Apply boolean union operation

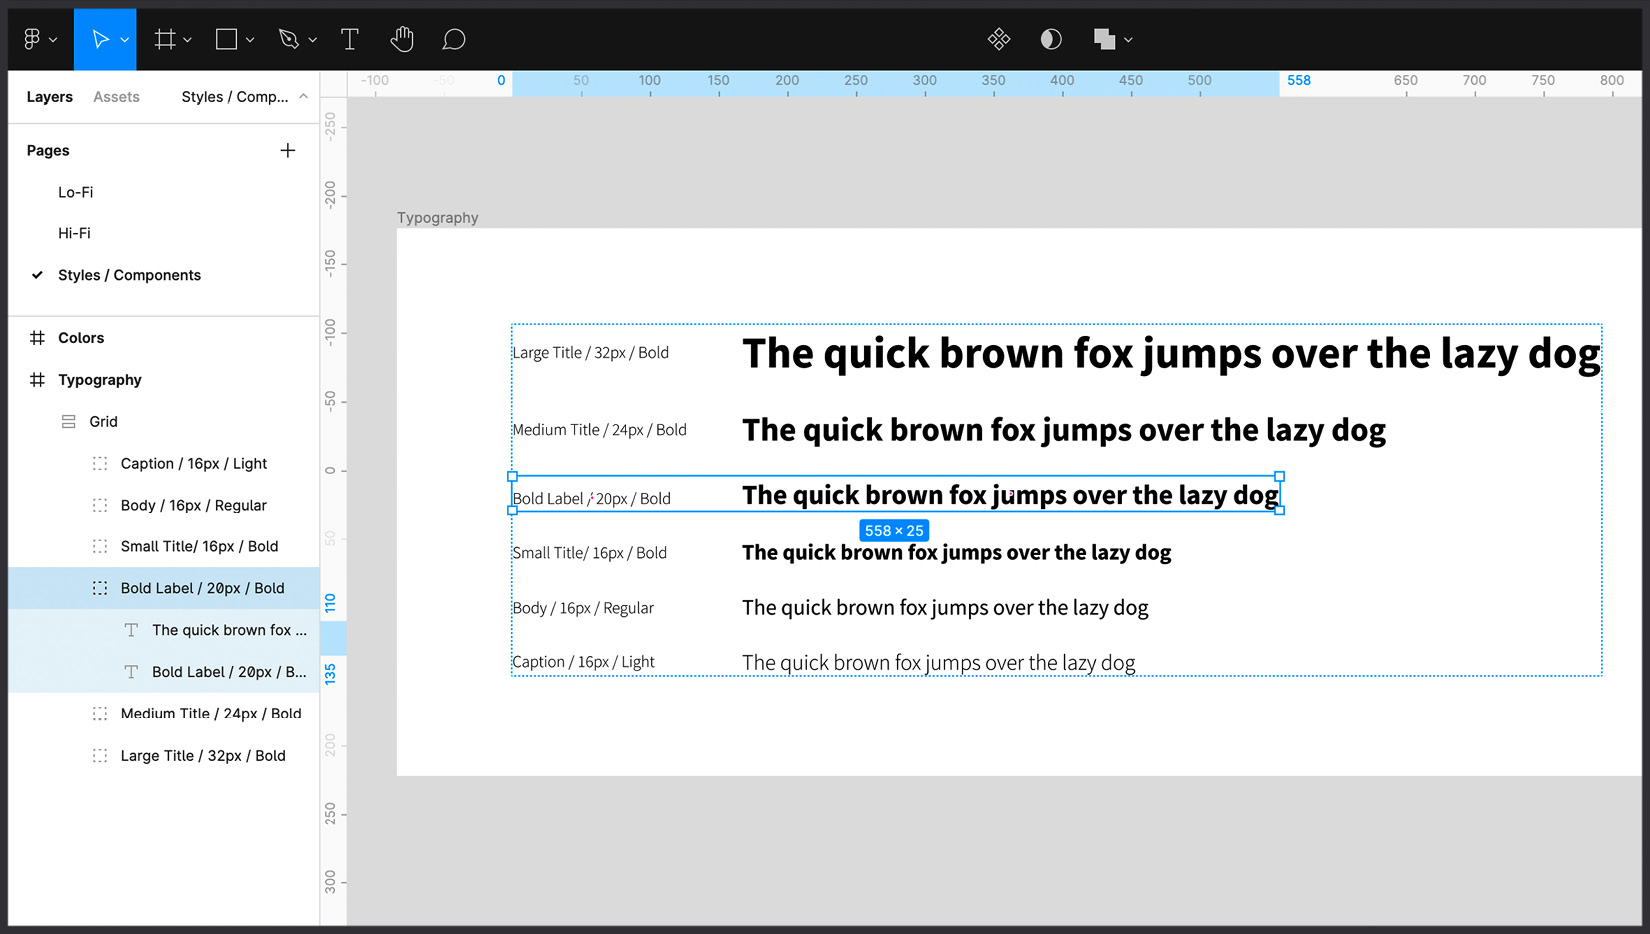tap(1104, 39)
